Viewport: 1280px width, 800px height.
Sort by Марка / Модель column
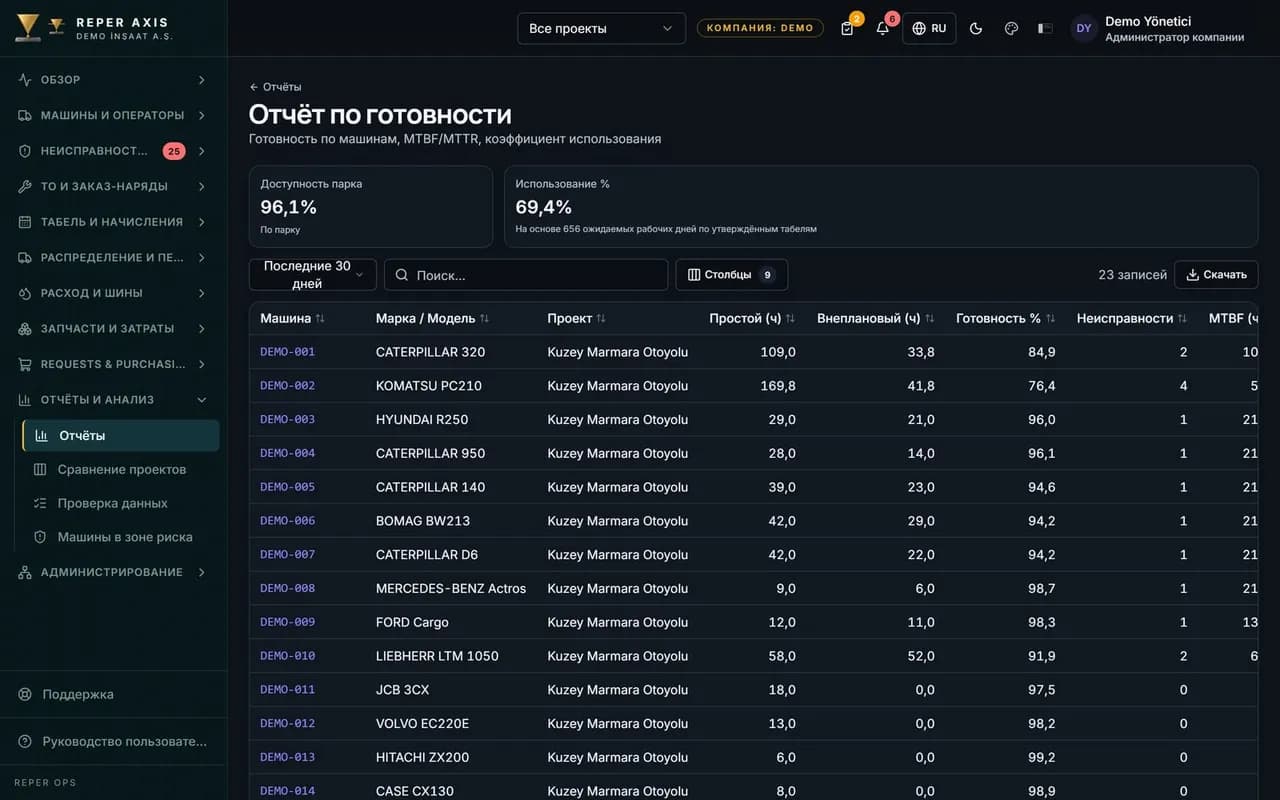(x=432, y=318)
